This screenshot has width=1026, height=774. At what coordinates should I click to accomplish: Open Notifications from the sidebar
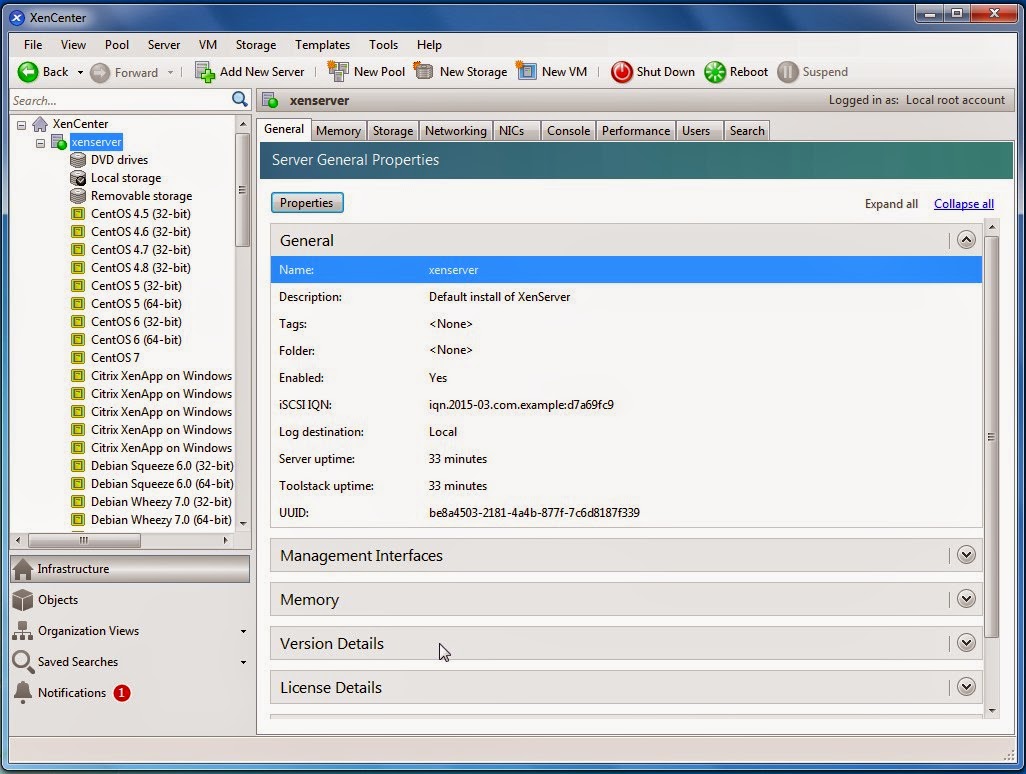(x=70, y=692)
